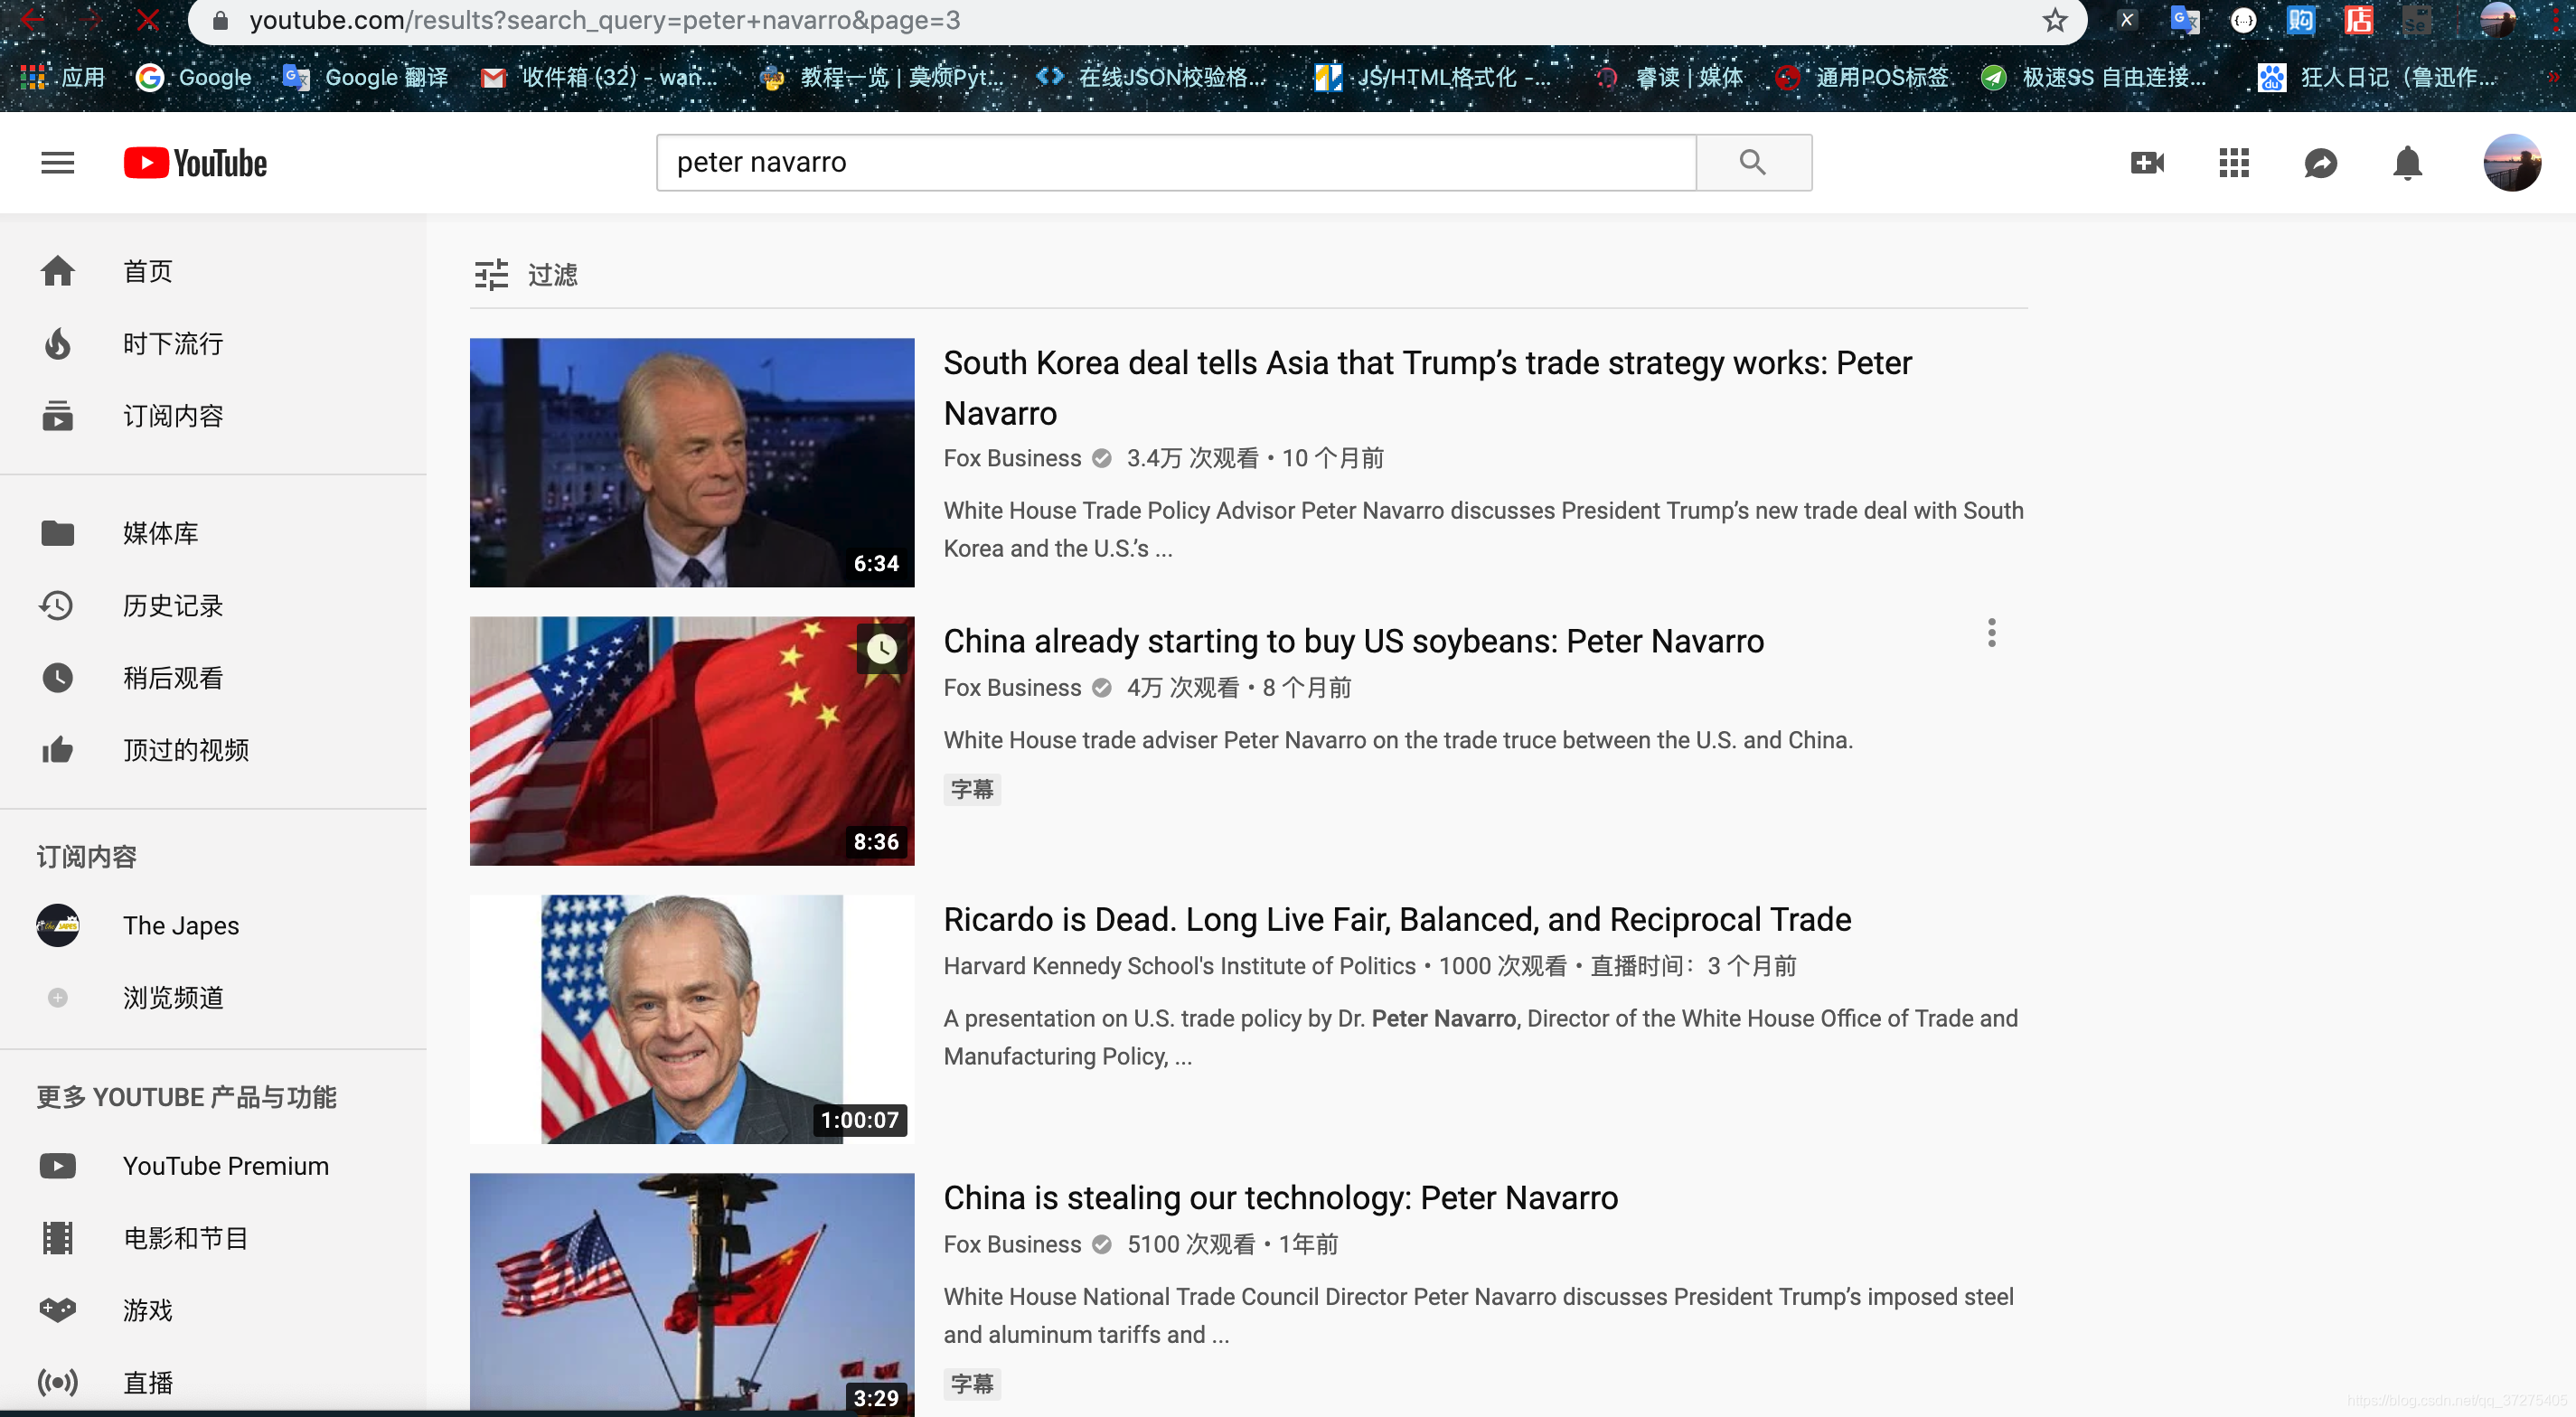Screen dimensions: 2576x1417
Task: Open the 狂人日记 bookmark
Action: [2377, 77]
